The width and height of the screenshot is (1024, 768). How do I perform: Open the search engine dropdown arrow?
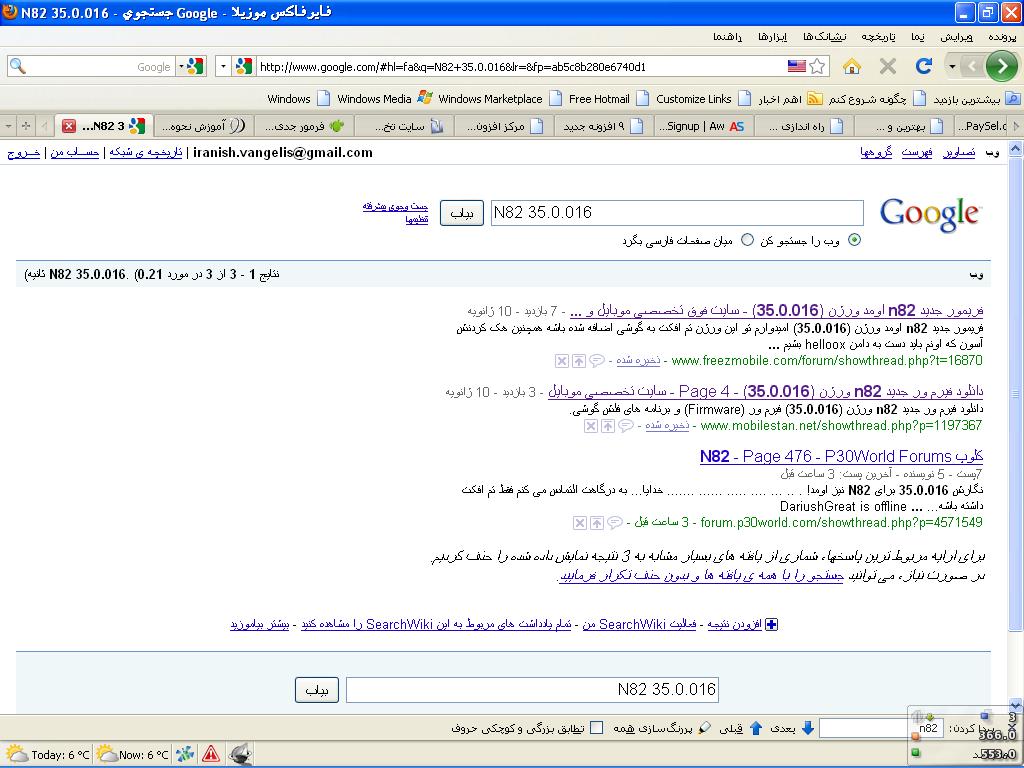tap(182, 66)
